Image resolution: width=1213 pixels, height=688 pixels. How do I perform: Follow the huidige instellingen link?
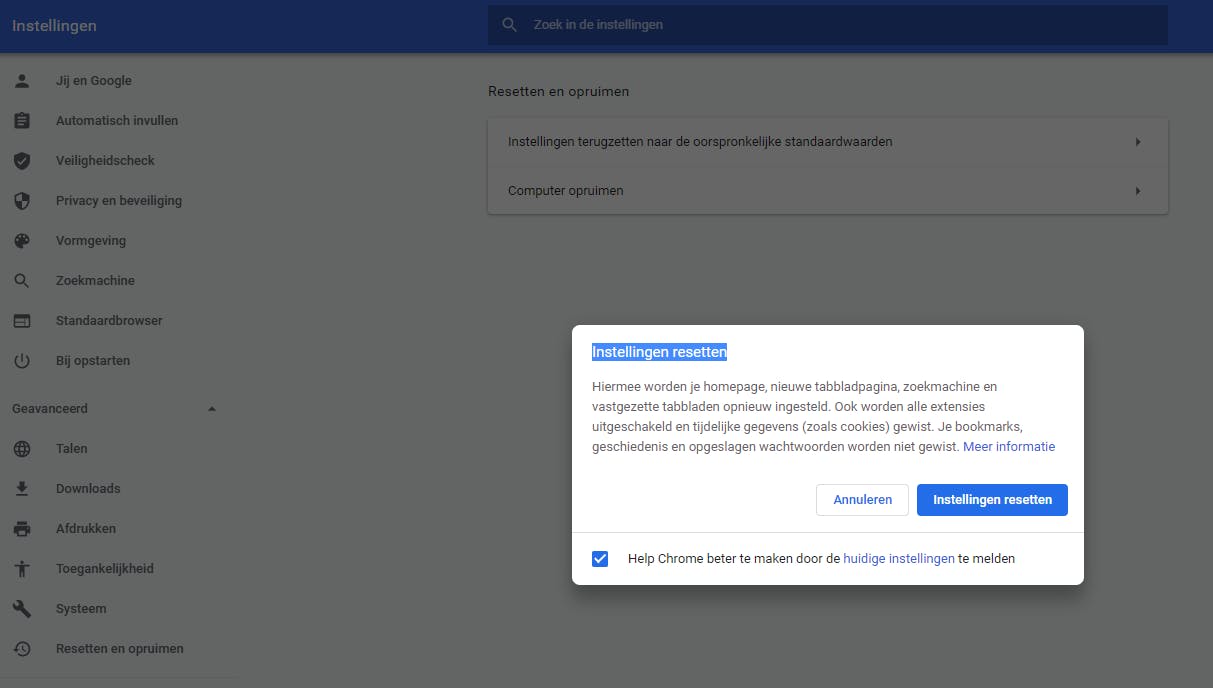[x=899, y=559]
